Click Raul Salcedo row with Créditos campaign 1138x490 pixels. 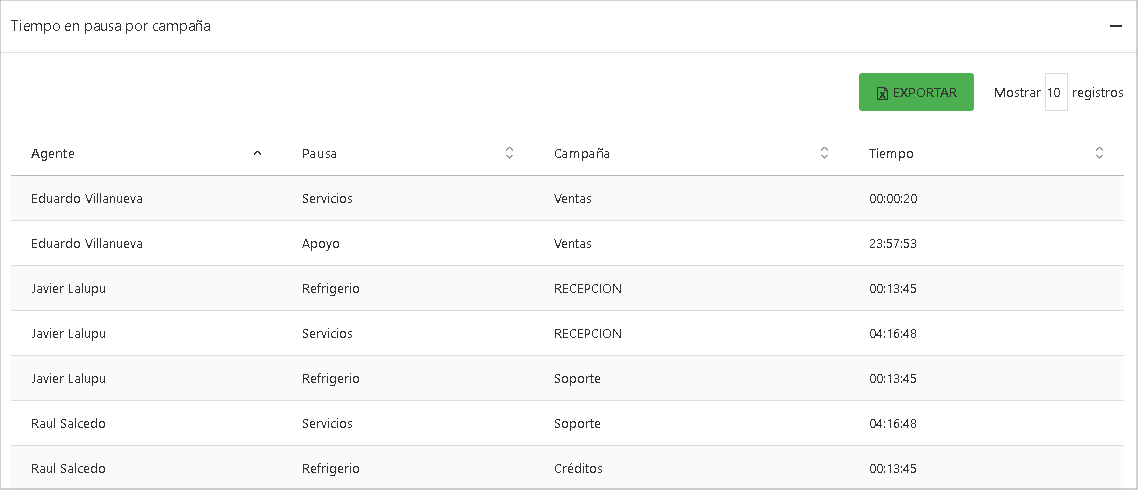[x=68, y=468]
